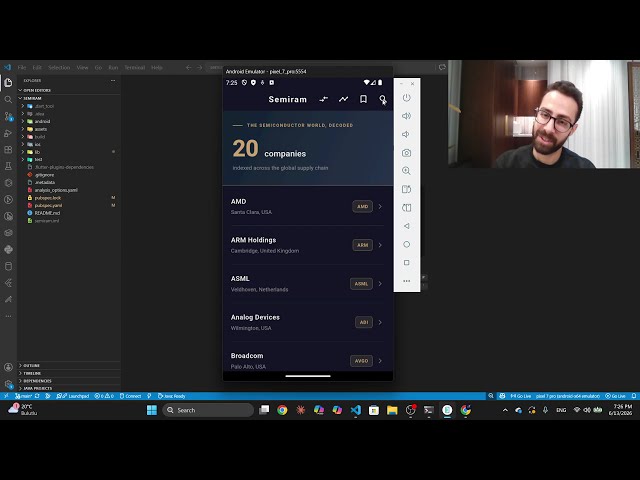Click the emulator Back triangle button

point(407,226)
